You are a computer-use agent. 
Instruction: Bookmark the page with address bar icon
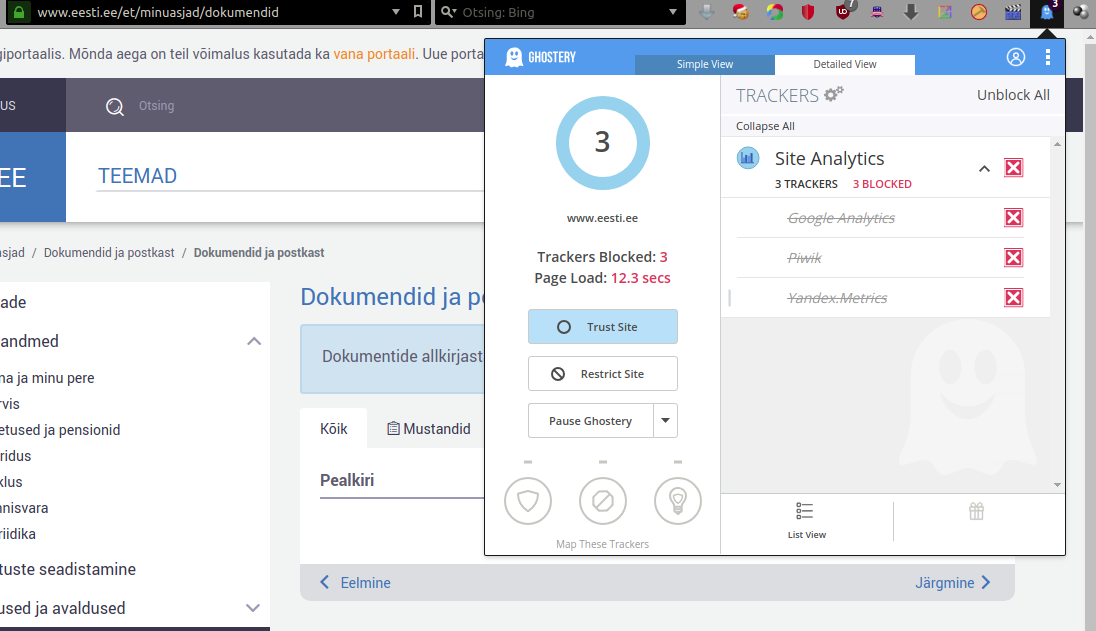[x=418, y=12]
